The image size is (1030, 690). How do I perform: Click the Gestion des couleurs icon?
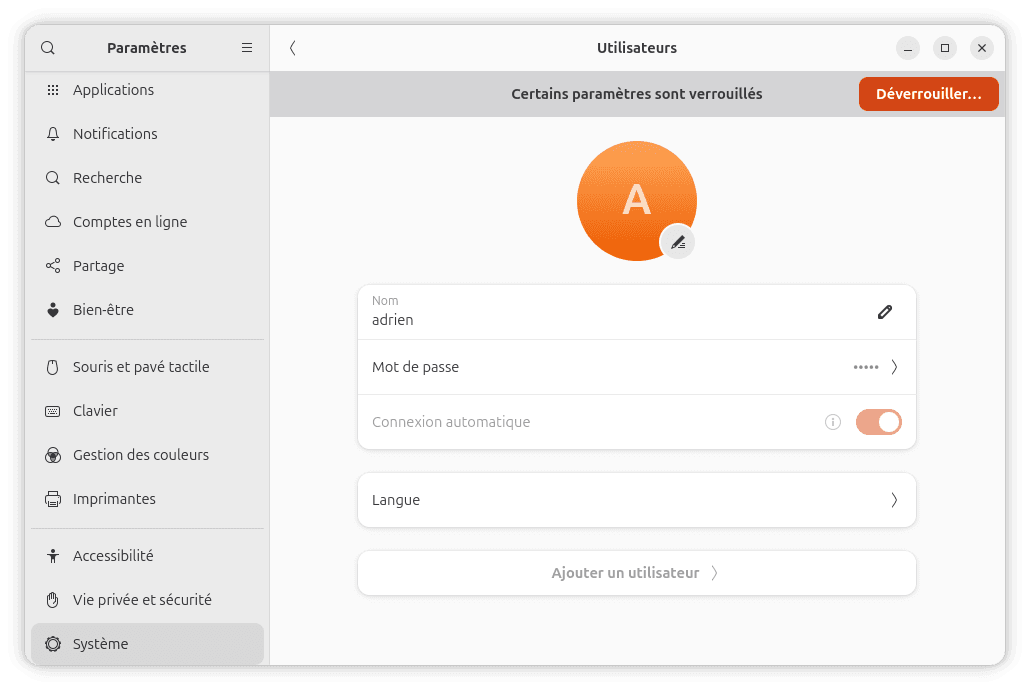pos(53,455)
